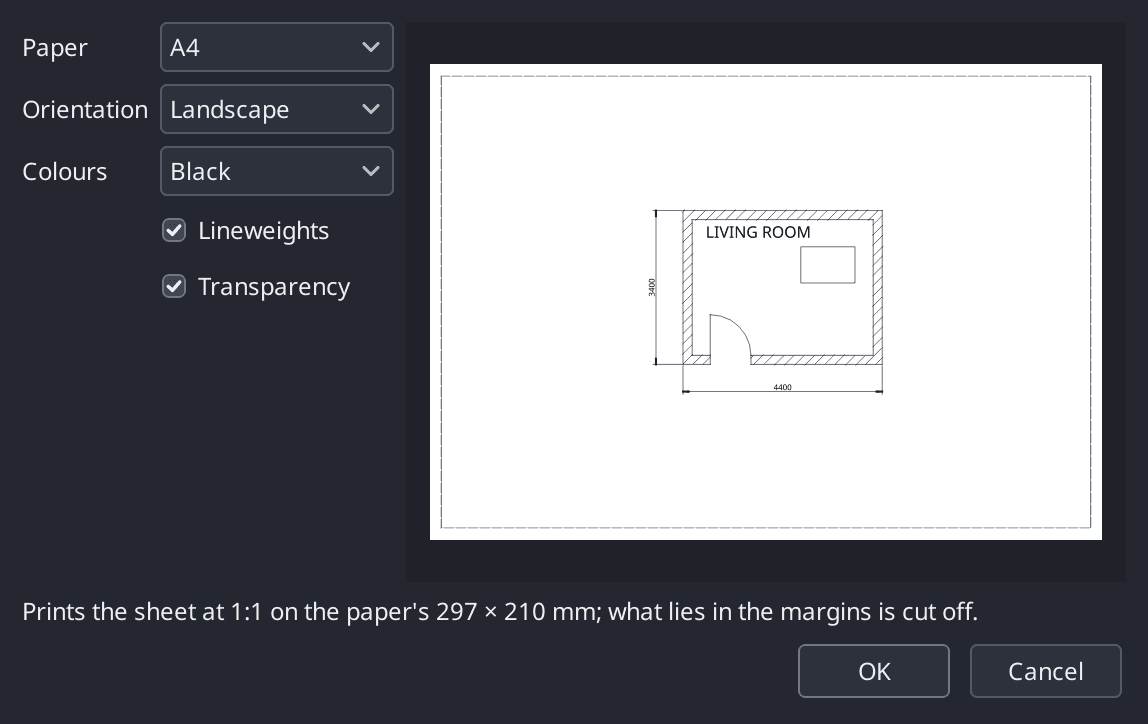Dismiss the dialog with Cancel
Image resolution: width=1148 pixels, height=724 pixels.
pos(1046,671)
